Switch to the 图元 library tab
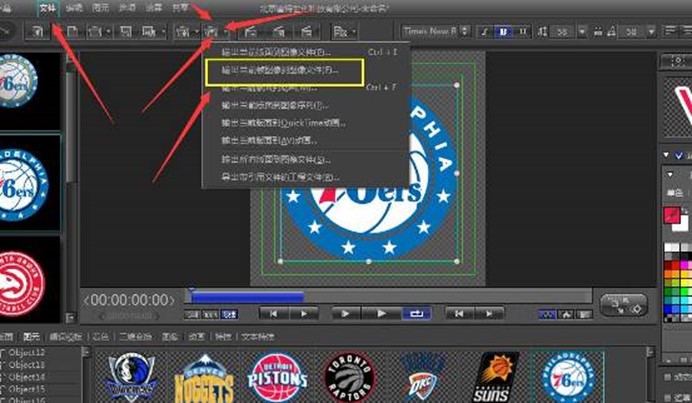The width and height of the screenshot is (692, 403). (32, 337)
